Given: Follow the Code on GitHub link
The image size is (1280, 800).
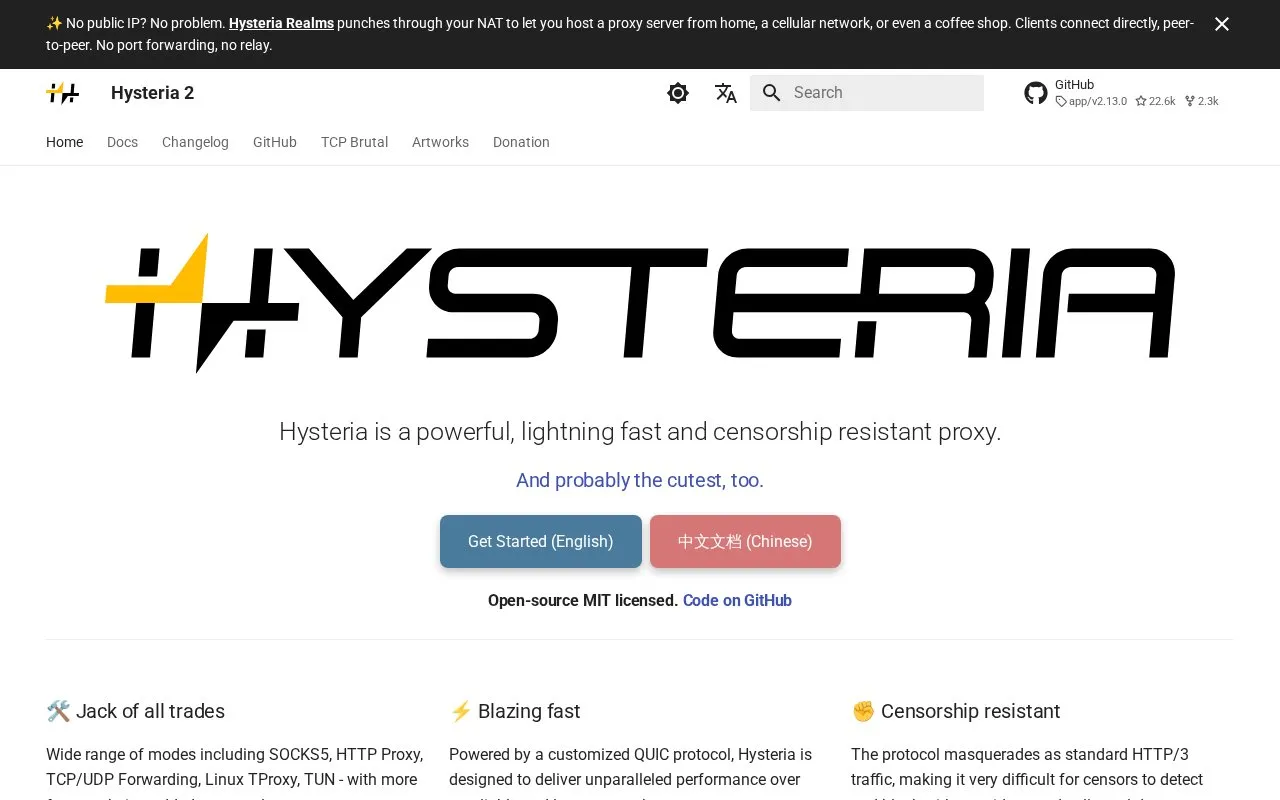Looking at the screenshot, I should [x=737, y=600].
